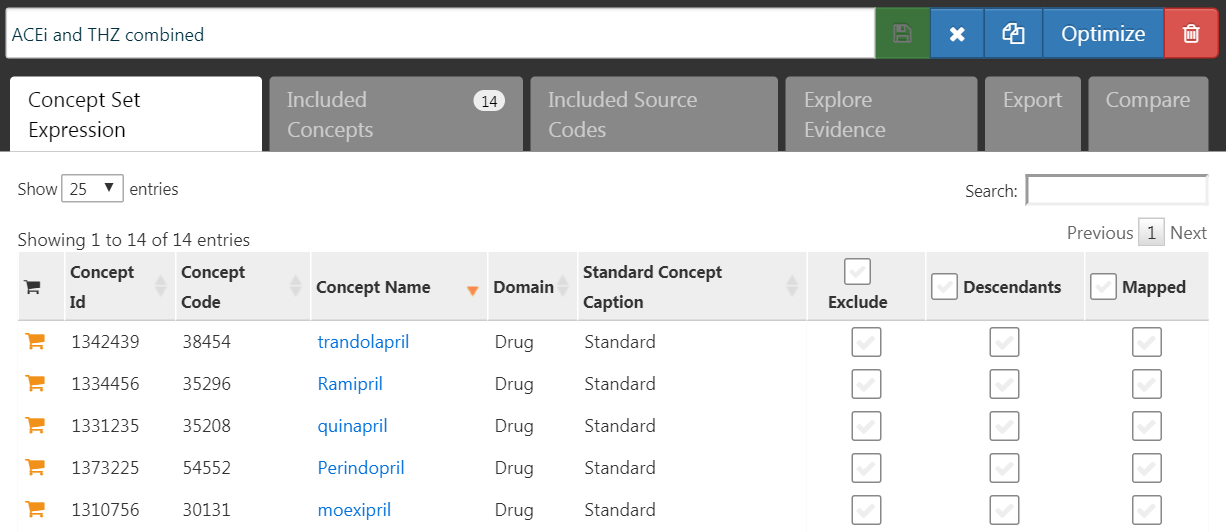Click the table Search input field
1226x532 pixels.
1117,190
